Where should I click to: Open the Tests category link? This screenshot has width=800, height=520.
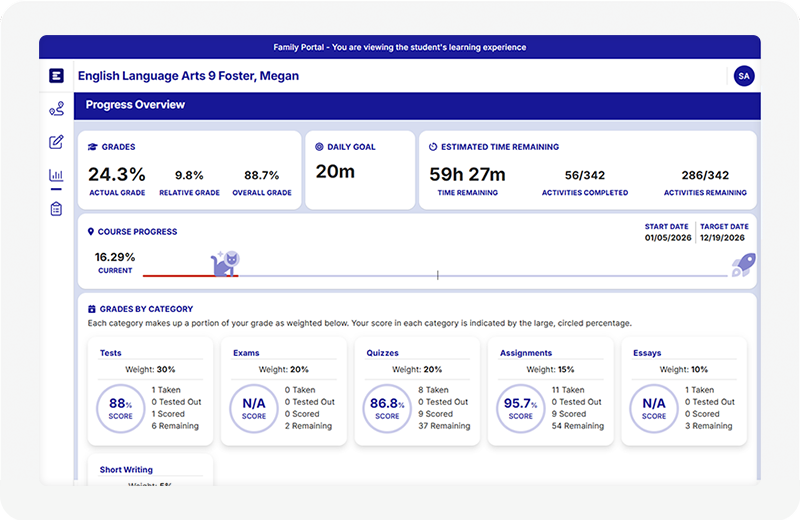(x=111, y=353)
